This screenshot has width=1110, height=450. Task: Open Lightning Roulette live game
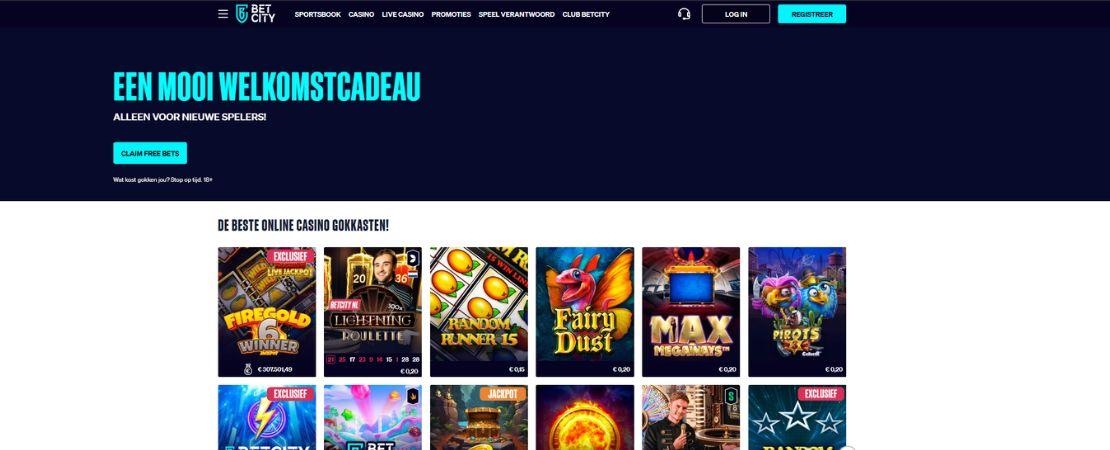[x=372, y=312]
